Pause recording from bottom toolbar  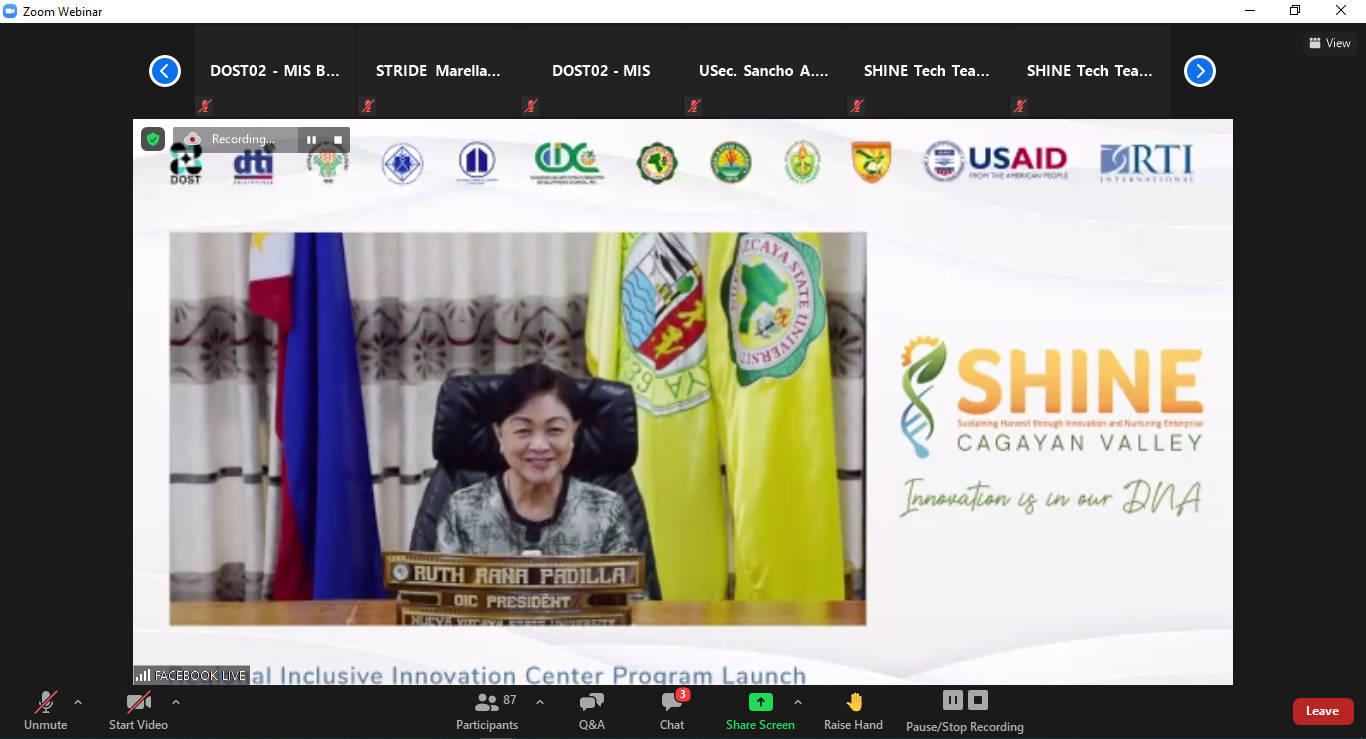[x=953, y=700]
